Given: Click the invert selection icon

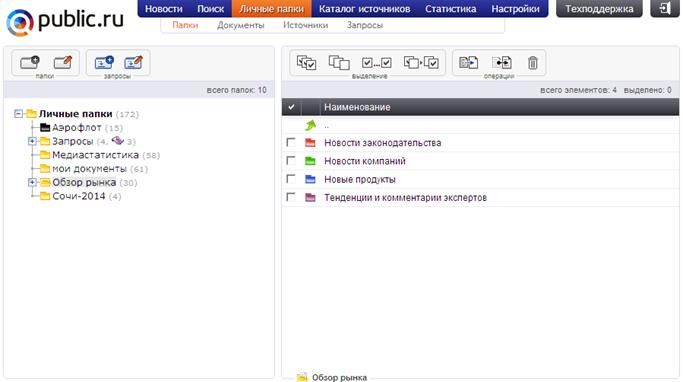Looking at the screenshot, I should click(x=421, y=63).
